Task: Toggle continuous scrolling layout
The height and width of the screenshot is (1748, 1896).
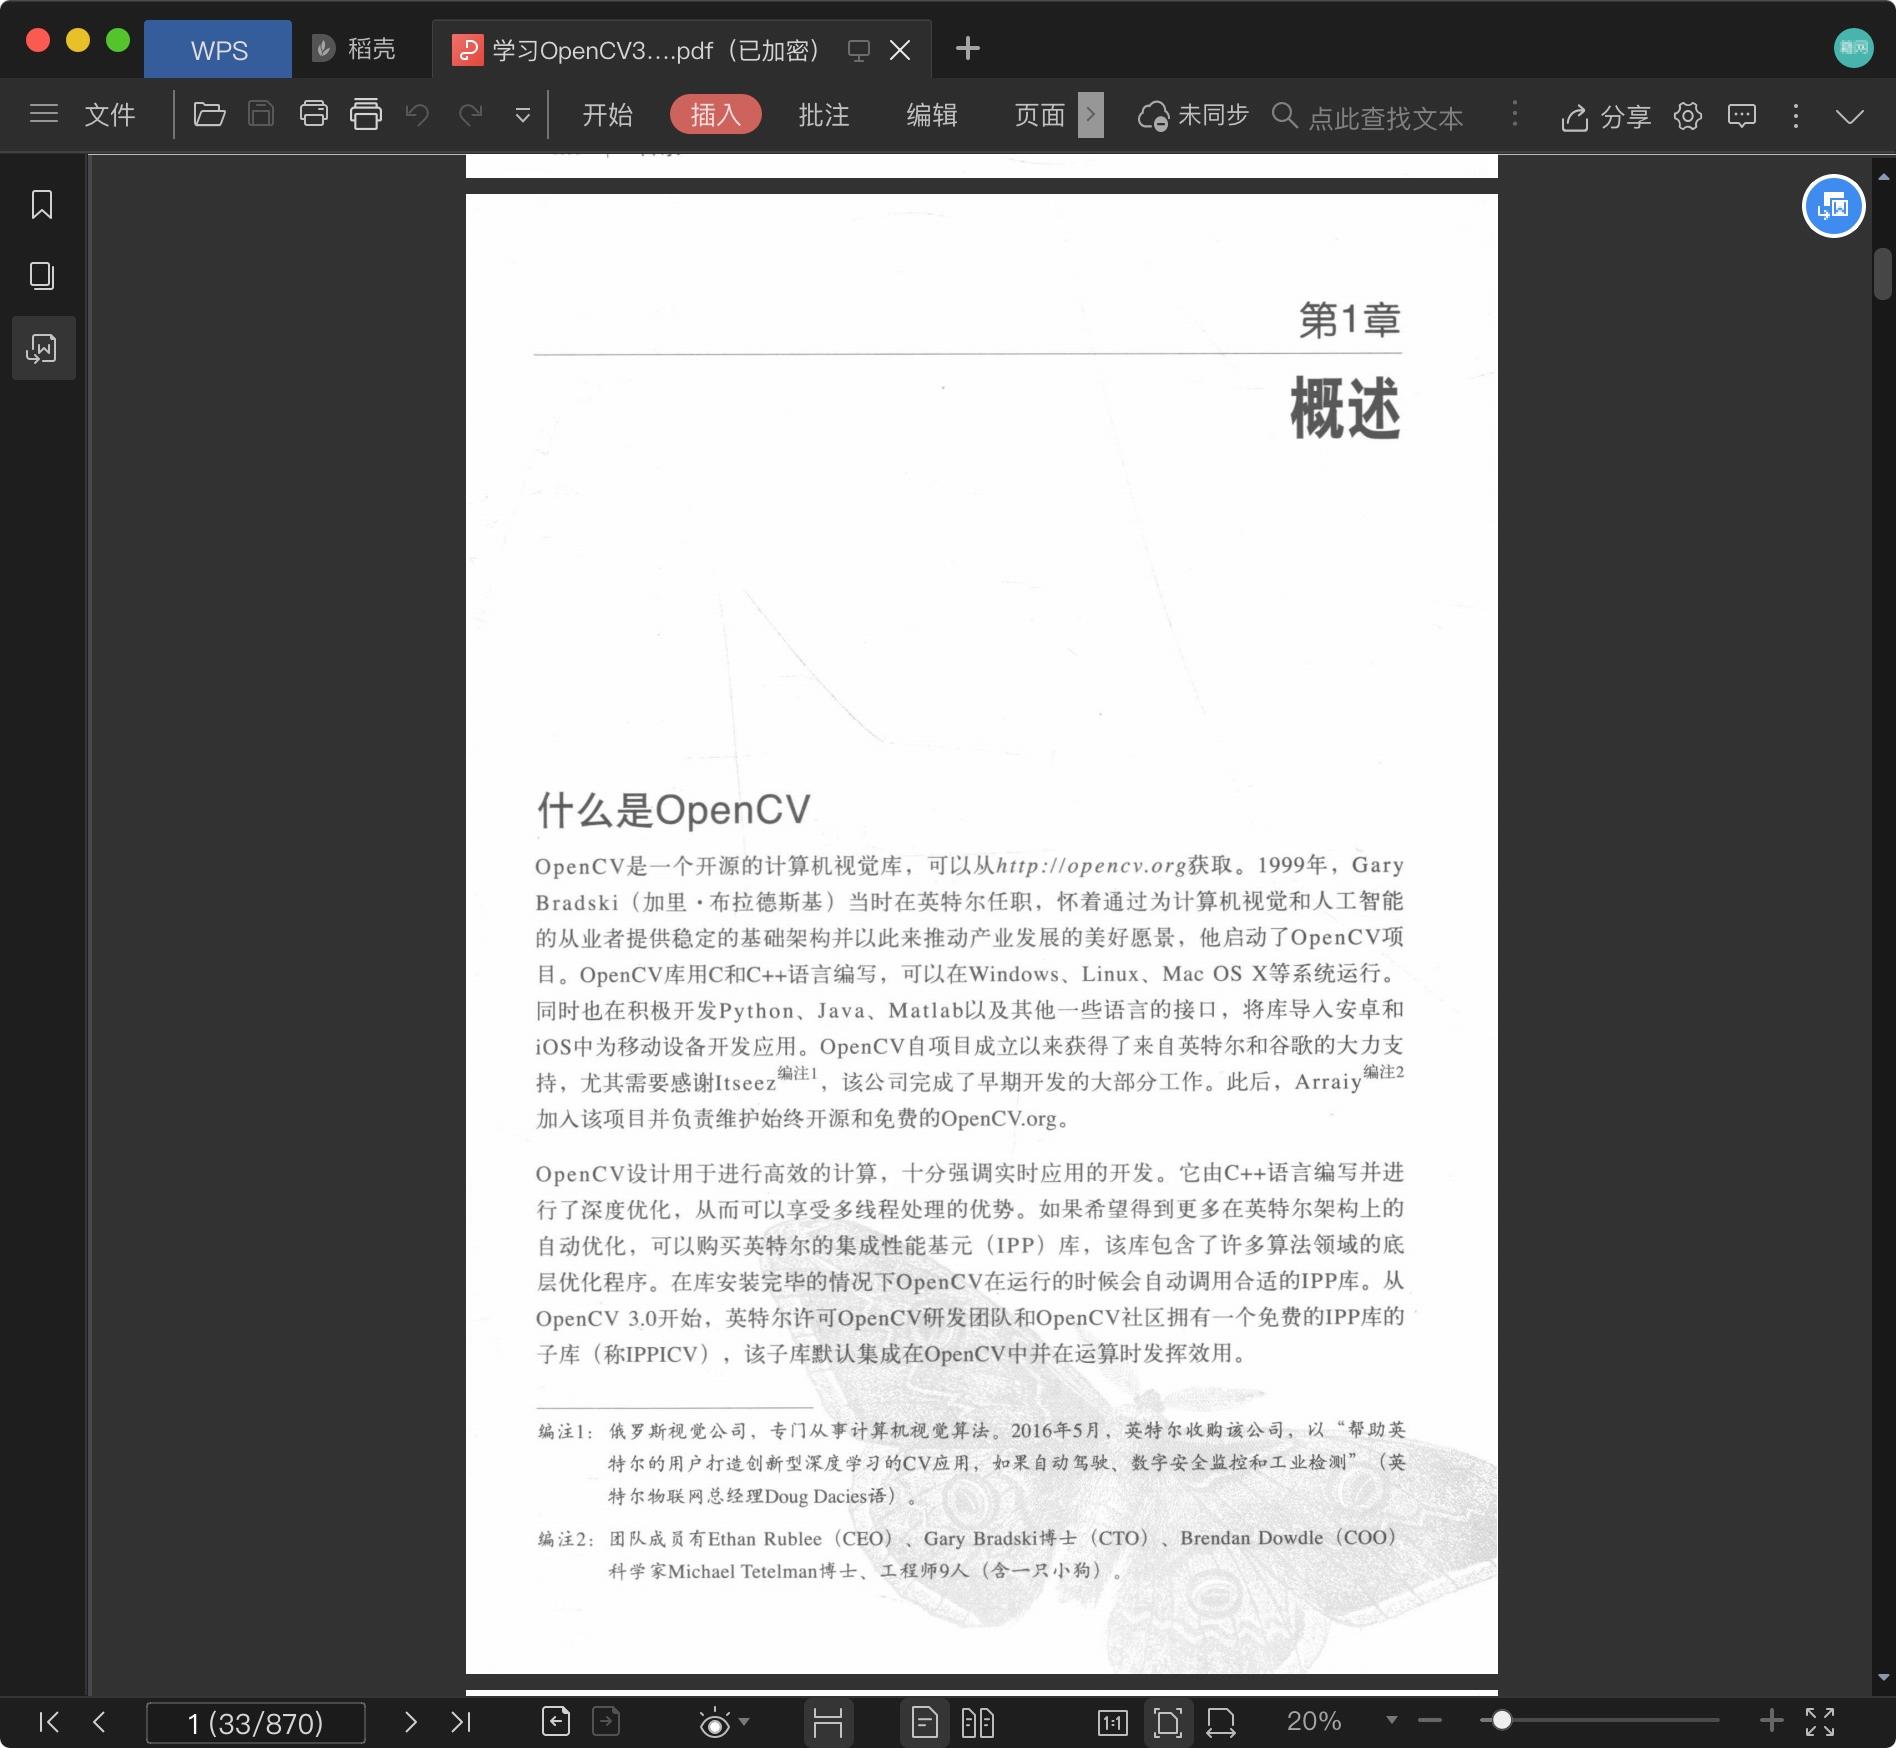Action: pyautogui.click(x=828, y=1722)
